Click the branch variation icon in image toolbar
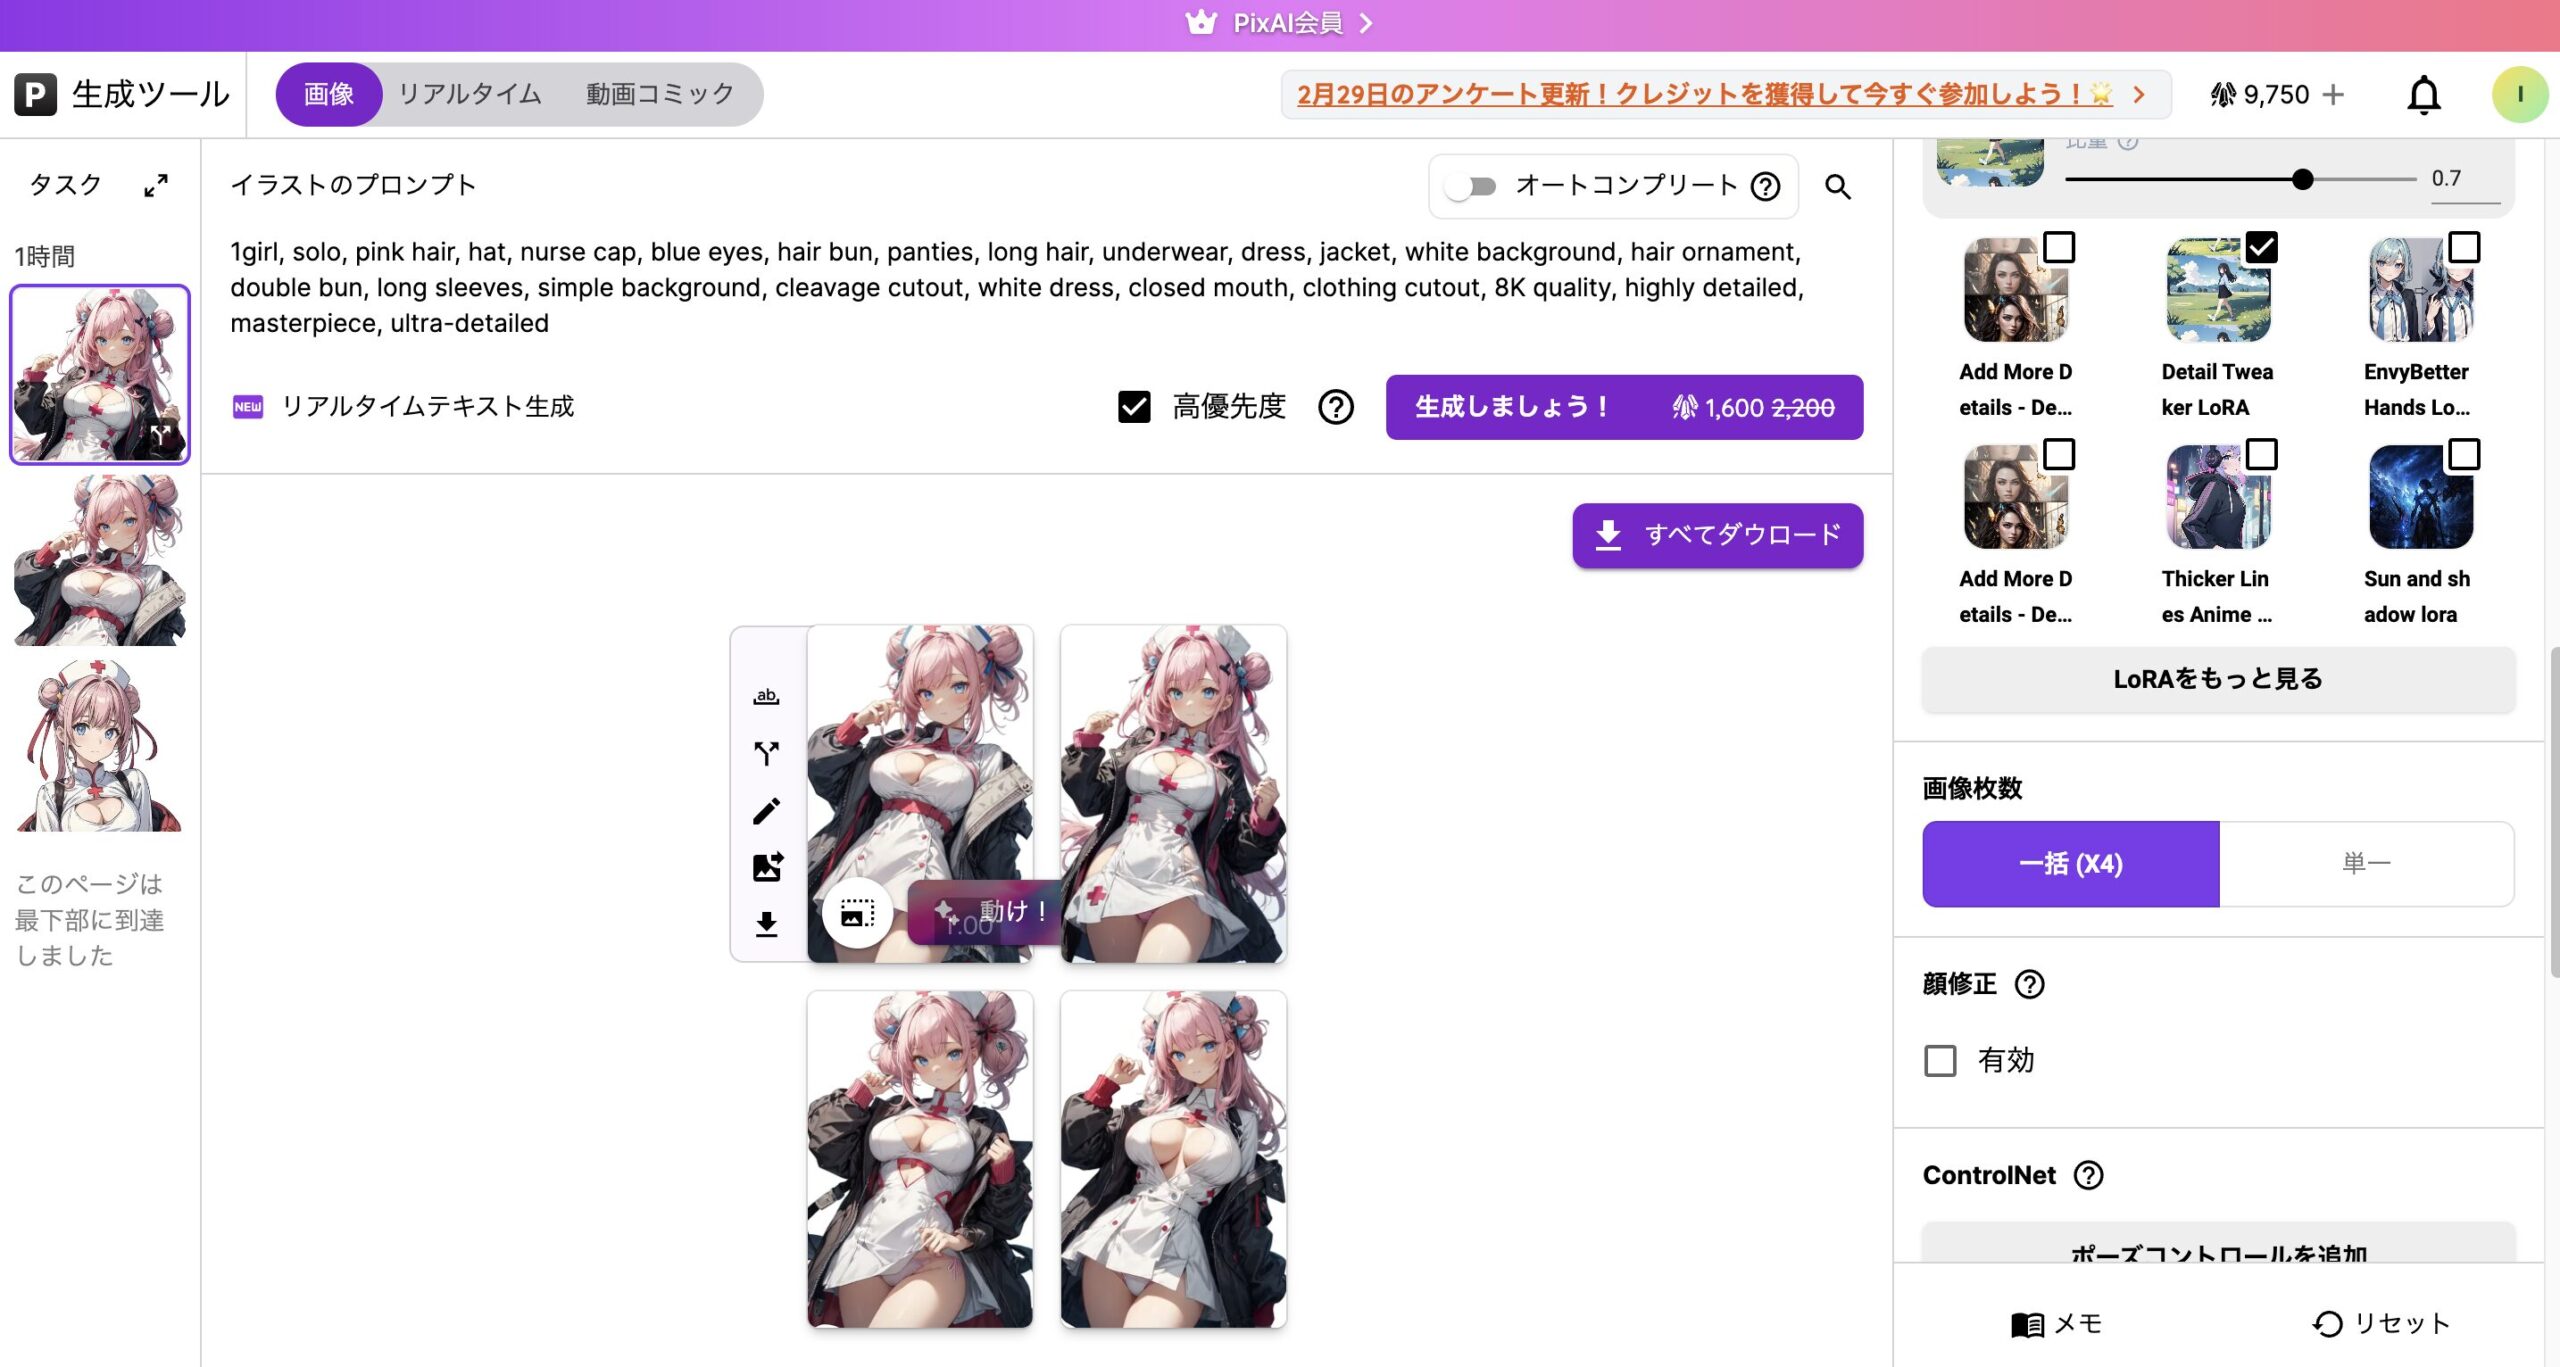 [x=766, y=753]
